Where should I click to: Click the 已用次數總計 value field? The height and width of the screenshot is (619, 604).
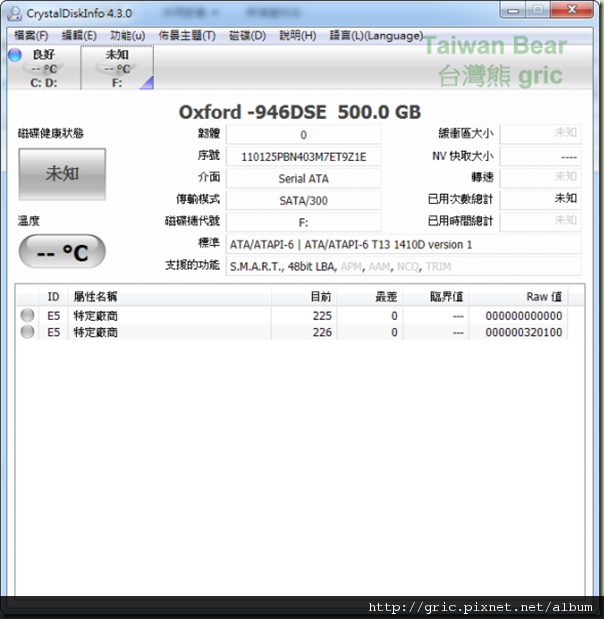tap(540, 200)
